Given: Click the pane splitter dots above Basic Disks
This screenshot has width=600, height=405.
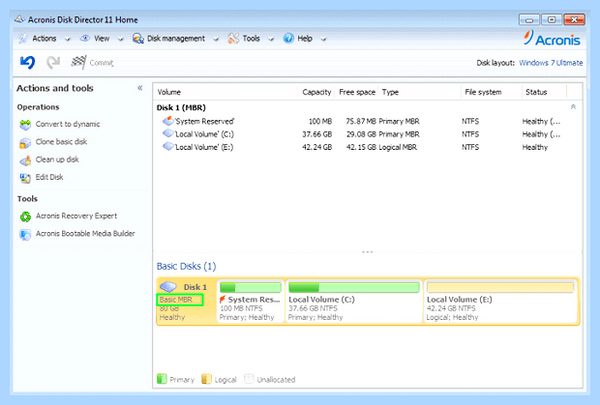Looking at the screenshot, I should [367, 252].
